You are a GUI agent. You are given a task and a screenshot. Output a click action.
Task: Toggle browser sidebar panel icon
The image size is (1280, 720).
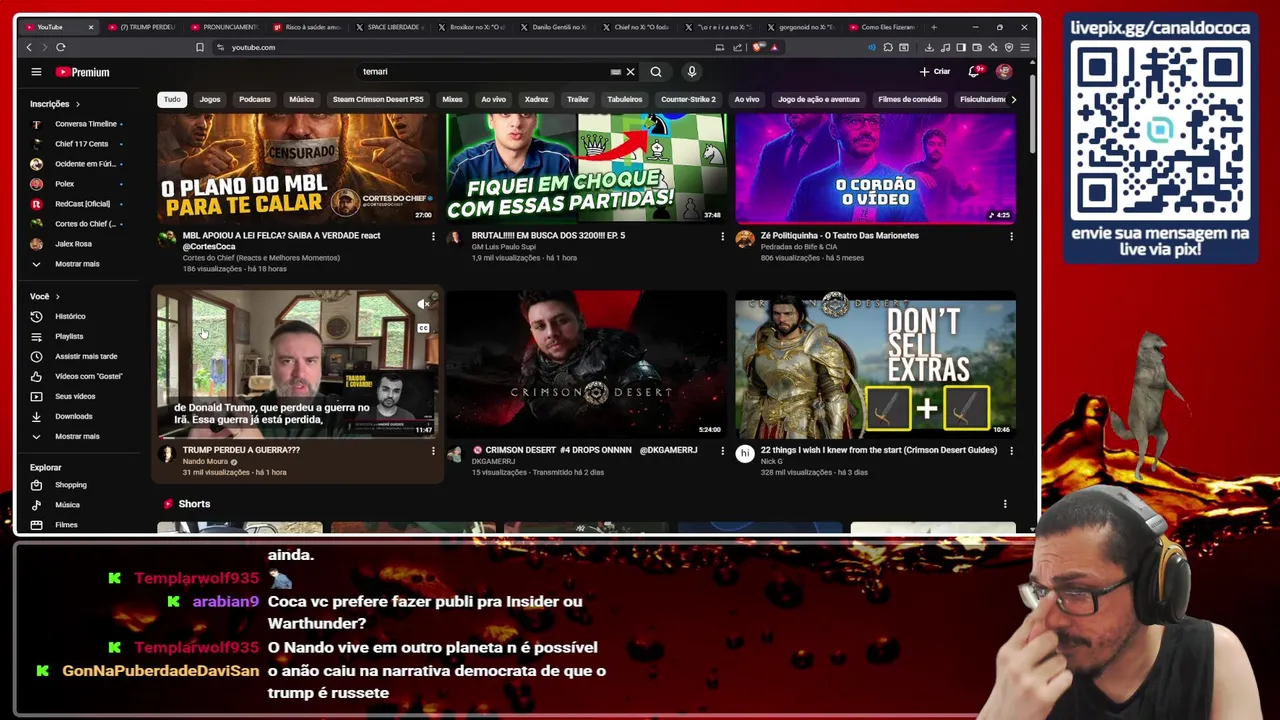pos(961,47)
